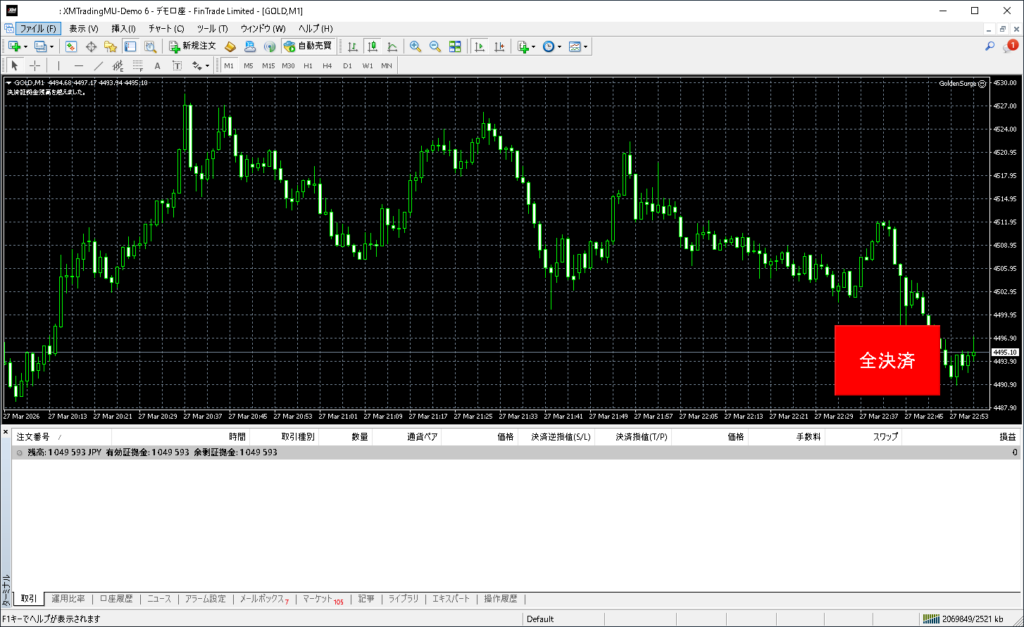
Task: Switch chart to candlestick mode
Action: point(372,47)
